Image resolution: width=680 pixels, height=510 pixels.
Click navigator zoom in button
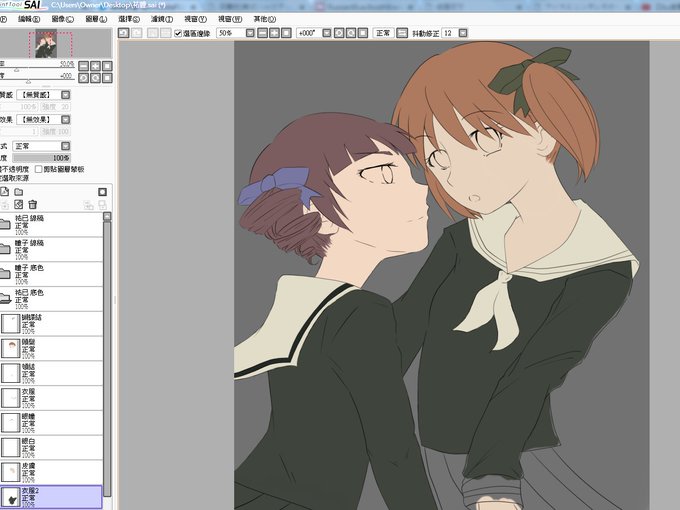(x=95, y=66)
